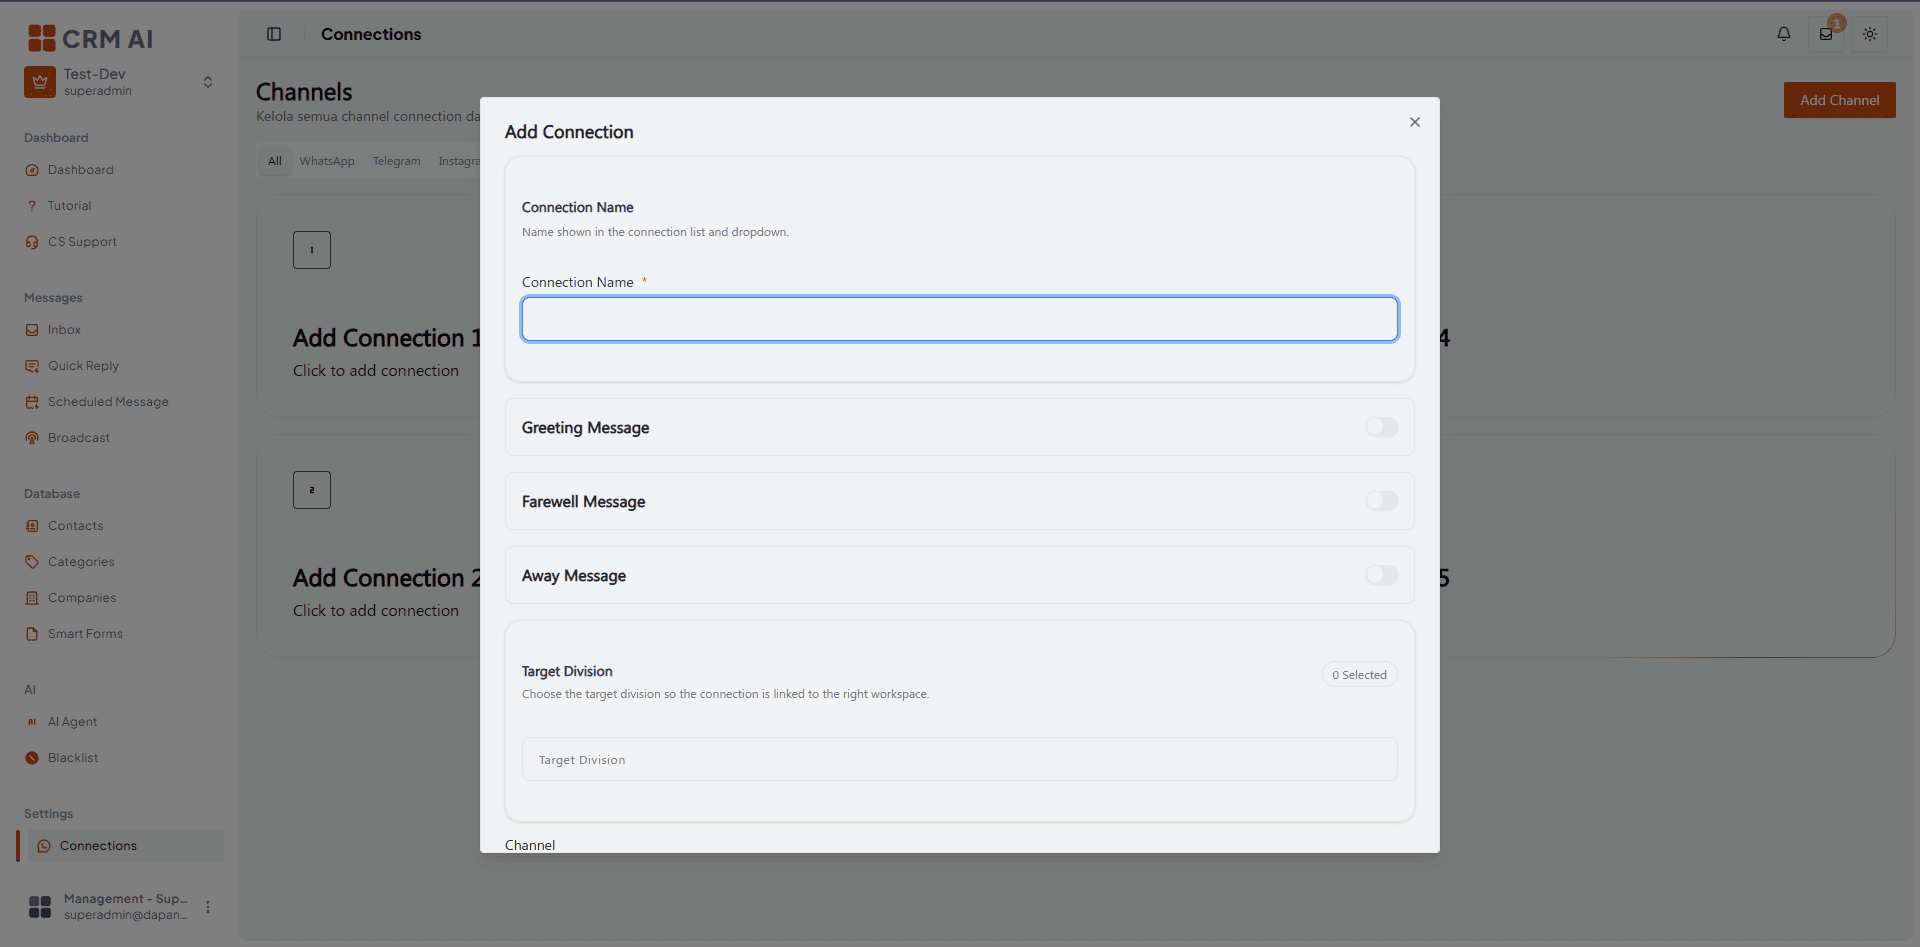Open Blacklist icon in sidebar
The image size is (1920, 947).
pos(32,758)
